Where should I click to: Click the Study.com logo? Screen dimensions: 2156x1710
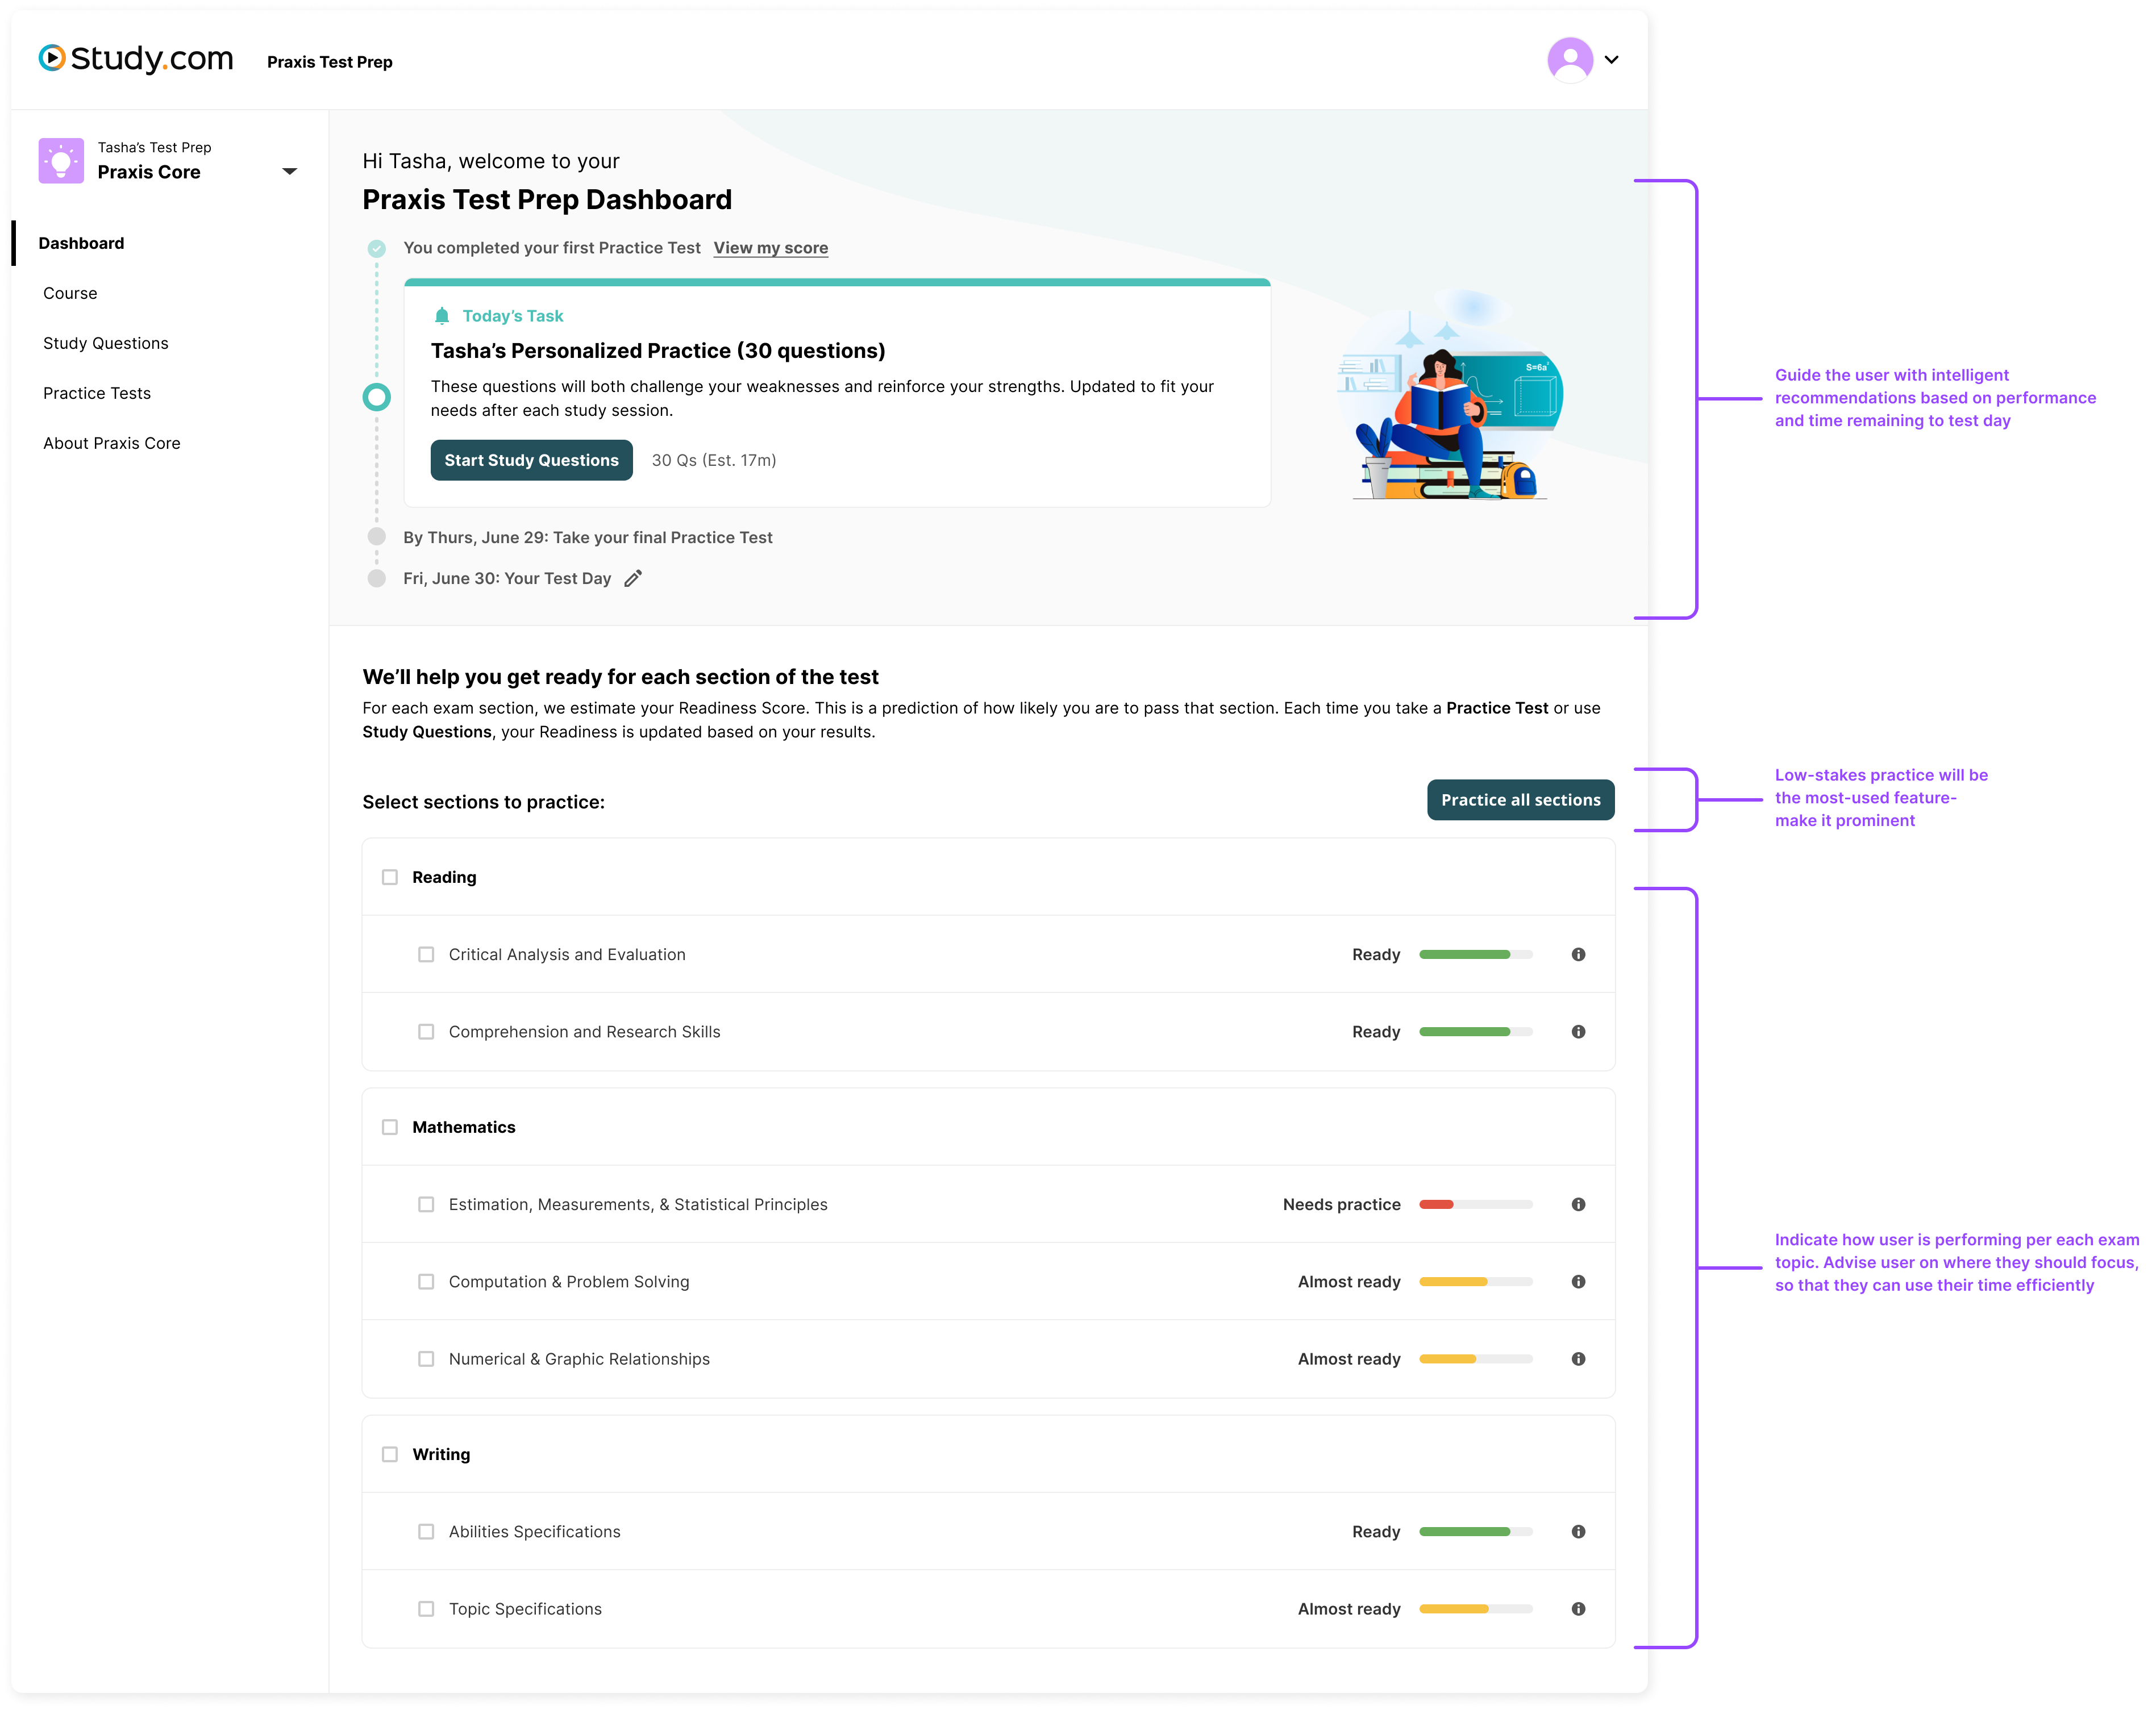click(136, 59)
